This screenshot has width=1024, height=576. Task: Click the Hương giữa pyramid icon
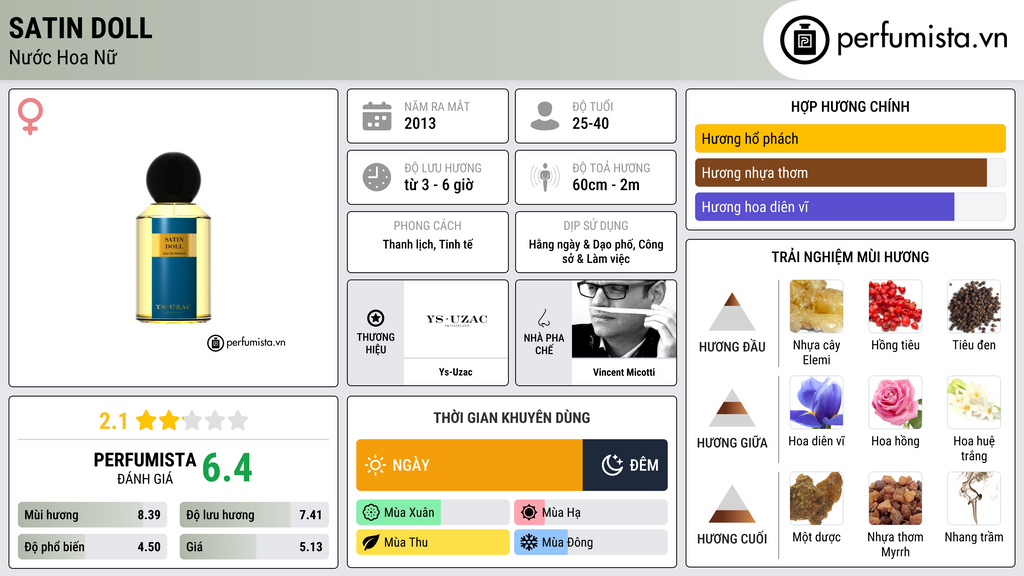pyautogui.click(x=732, y=408)
